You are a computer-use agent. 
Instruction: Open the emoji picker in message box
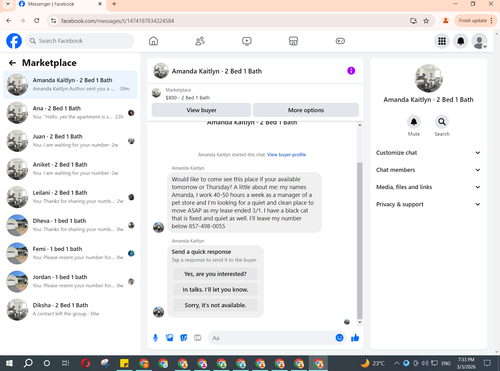click(339, 338)
